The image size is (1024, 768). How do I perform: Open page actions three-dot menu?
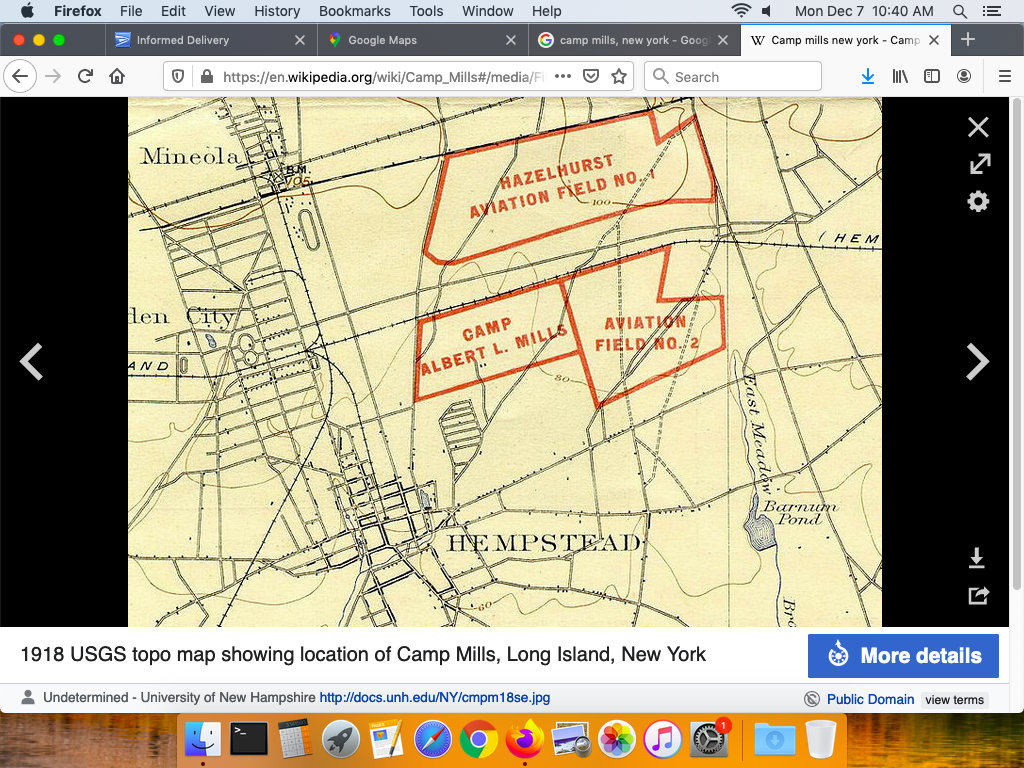click(562, 76)
